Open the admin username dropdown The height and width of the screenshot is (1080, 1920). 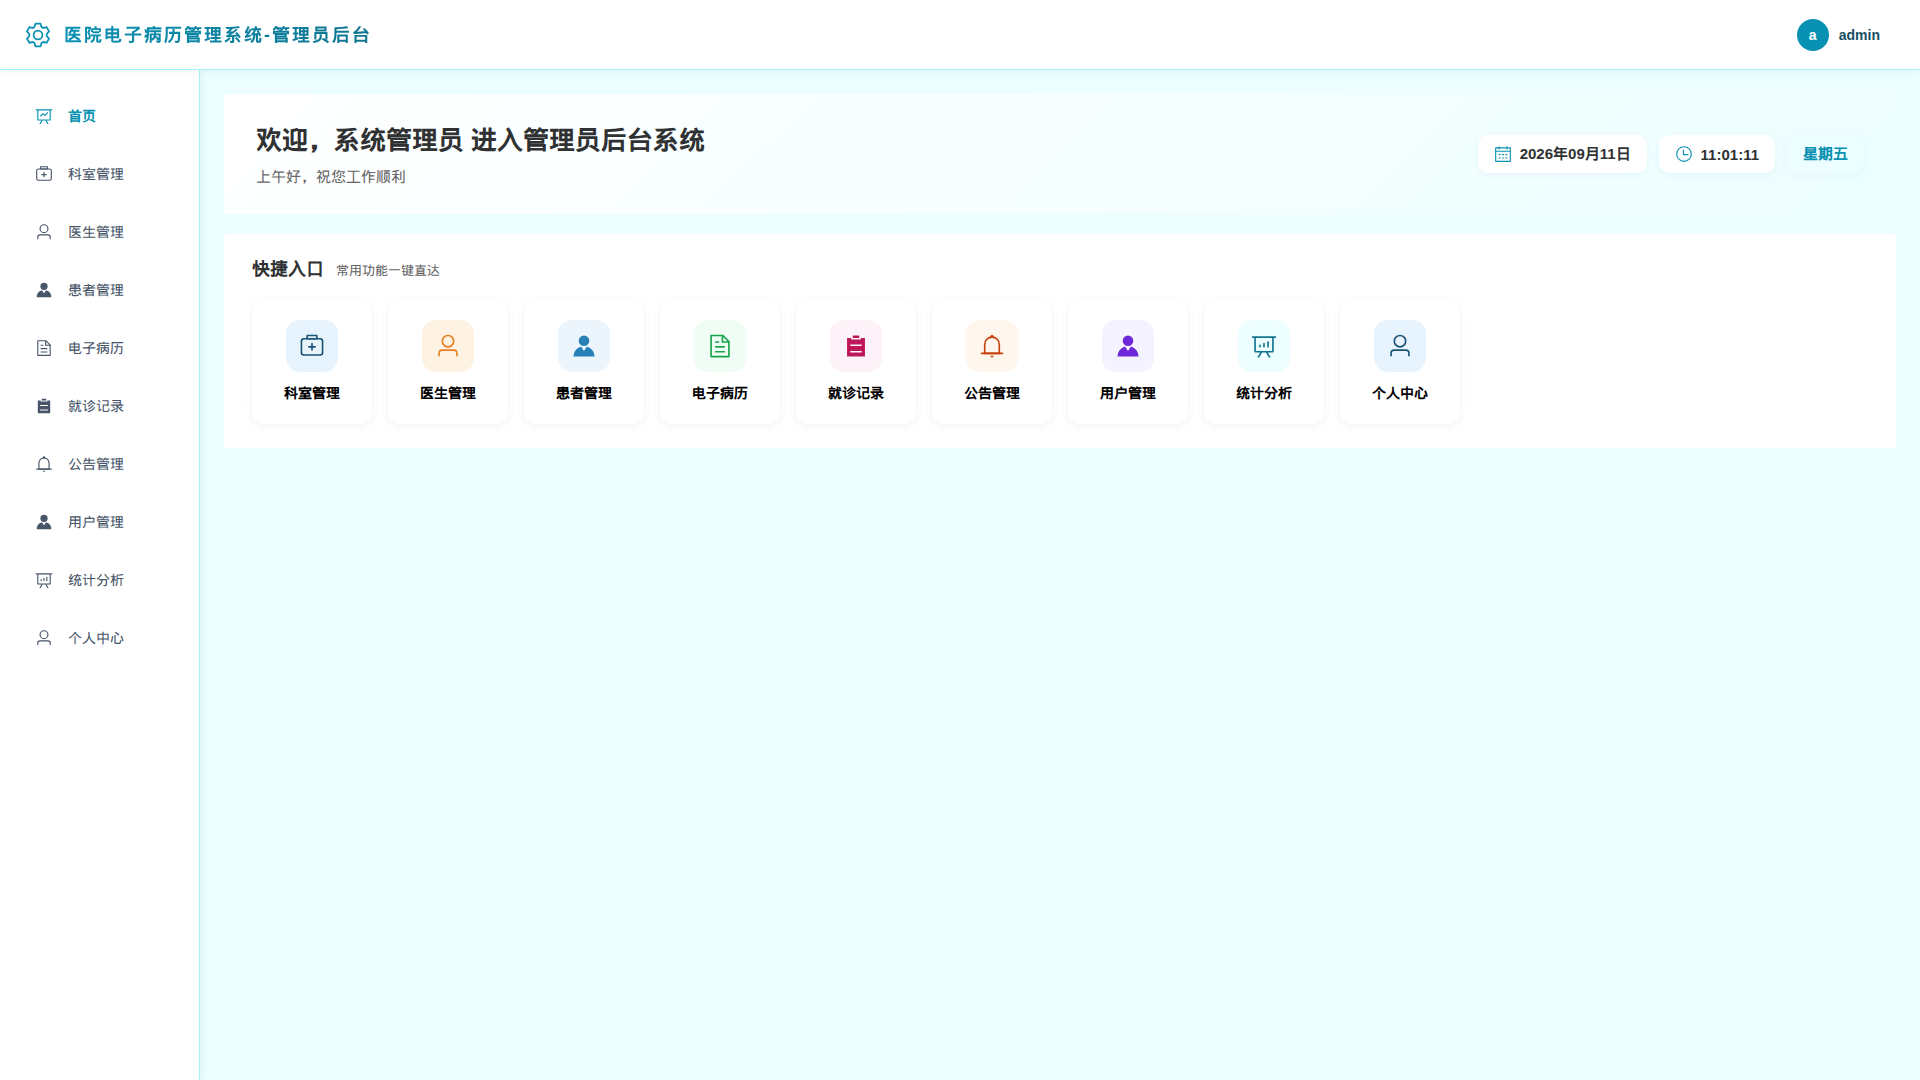[1859, 35]
